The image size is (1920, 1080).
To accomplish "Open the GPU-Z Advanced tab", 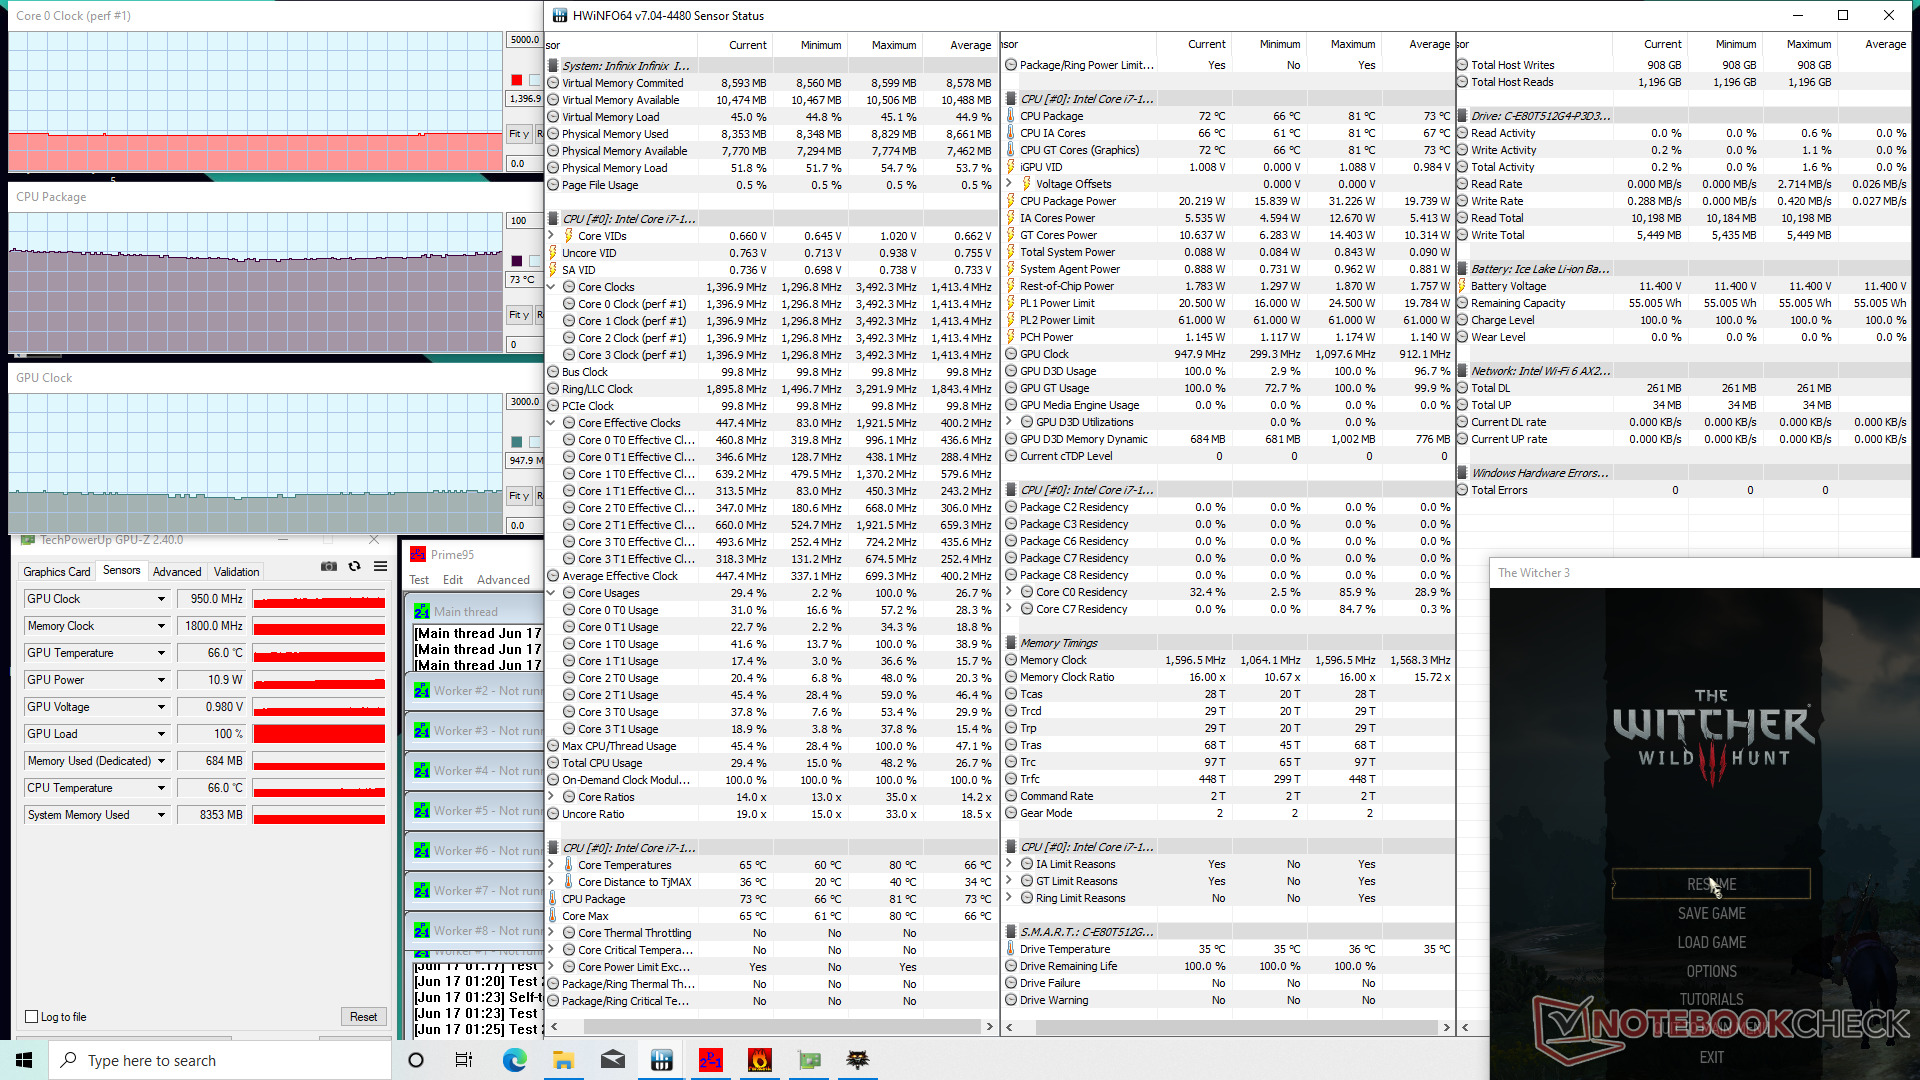I will 177,572.
